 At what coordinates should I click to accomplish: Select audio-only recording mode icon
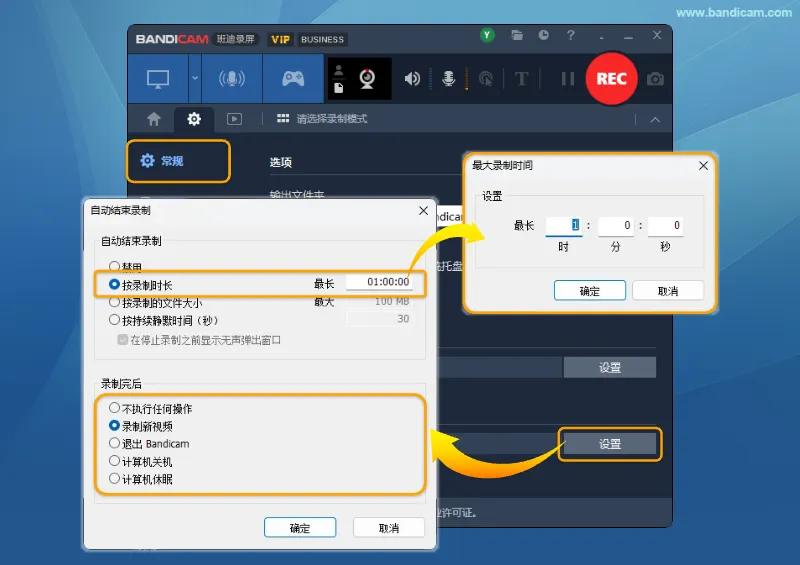coord(232,79)
